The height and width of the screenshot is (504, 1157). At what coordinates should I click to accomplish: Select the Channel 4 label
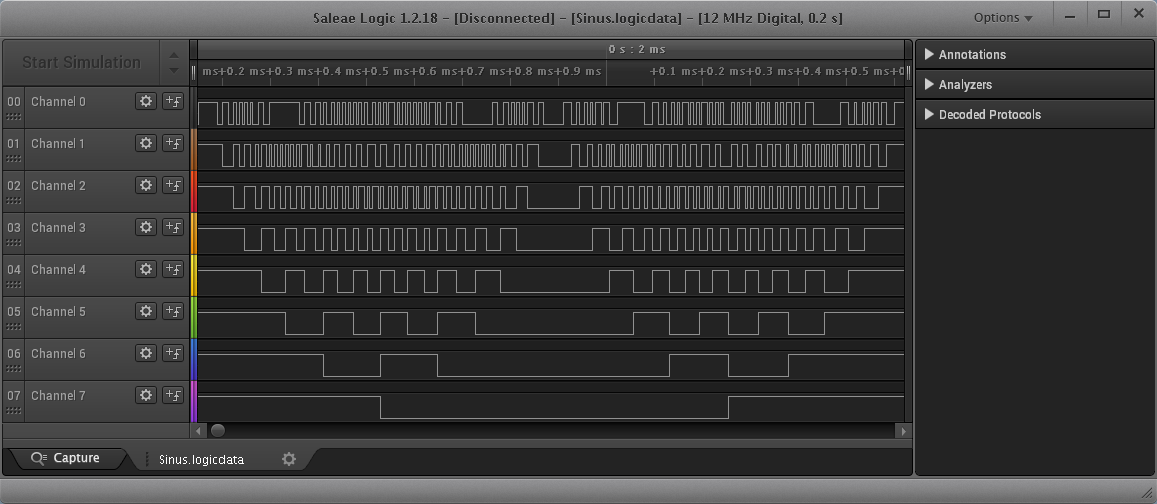point(58,270)
